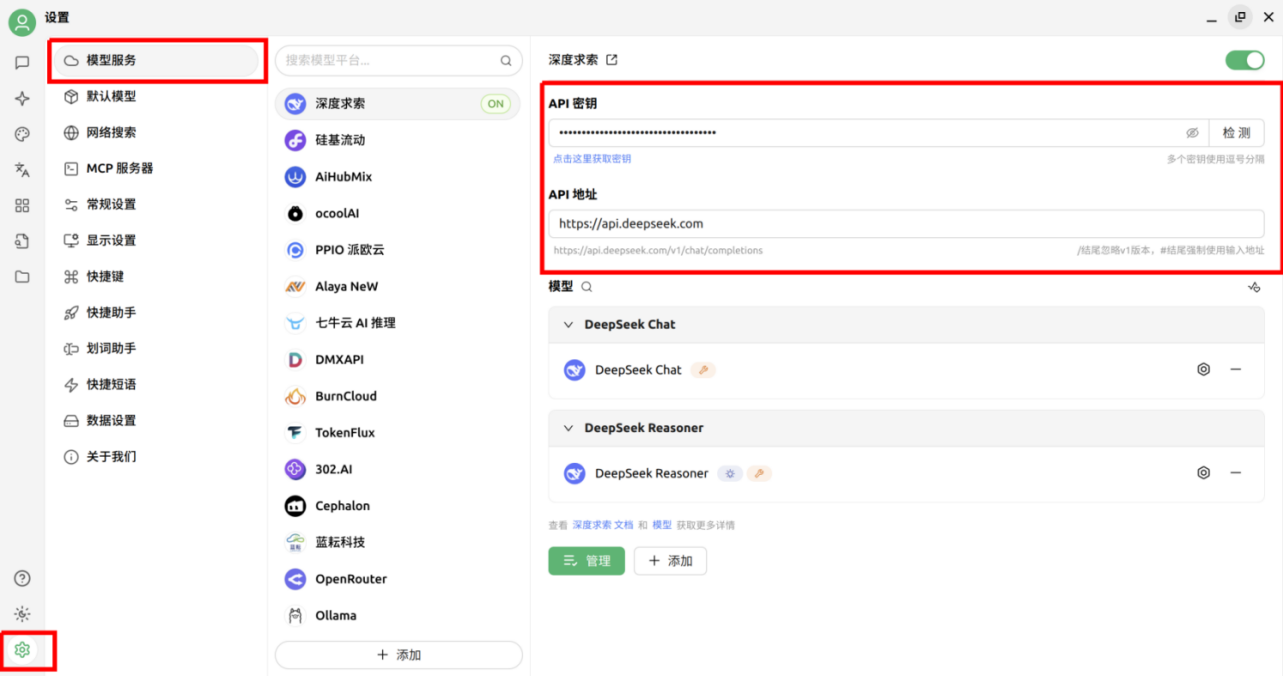Toggle the 深度求索 provider enable switch
Image resolution: width=1283 pixels, height=676 pixels.
(1245, 60)
